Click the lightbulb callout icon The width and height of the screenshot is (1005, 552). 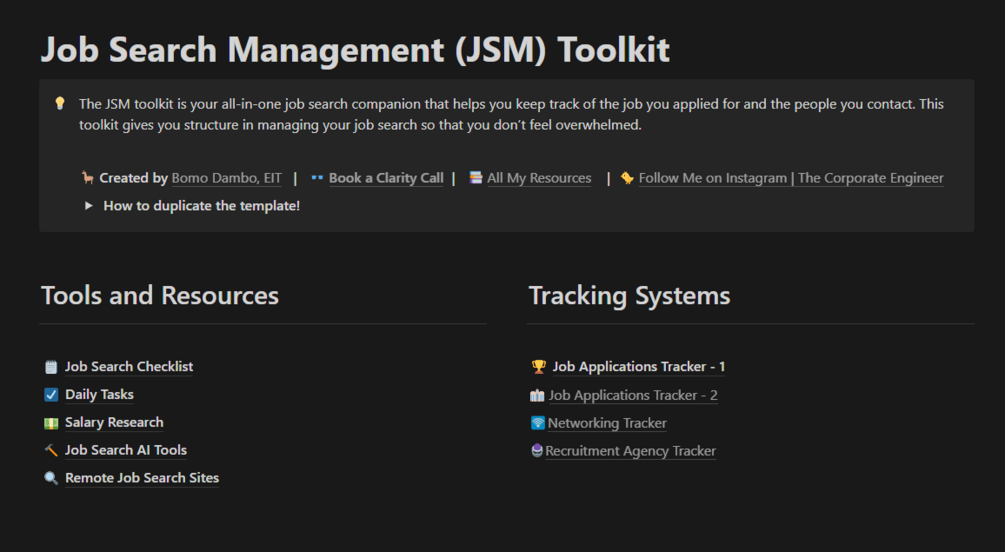click(x=59, y=103)
